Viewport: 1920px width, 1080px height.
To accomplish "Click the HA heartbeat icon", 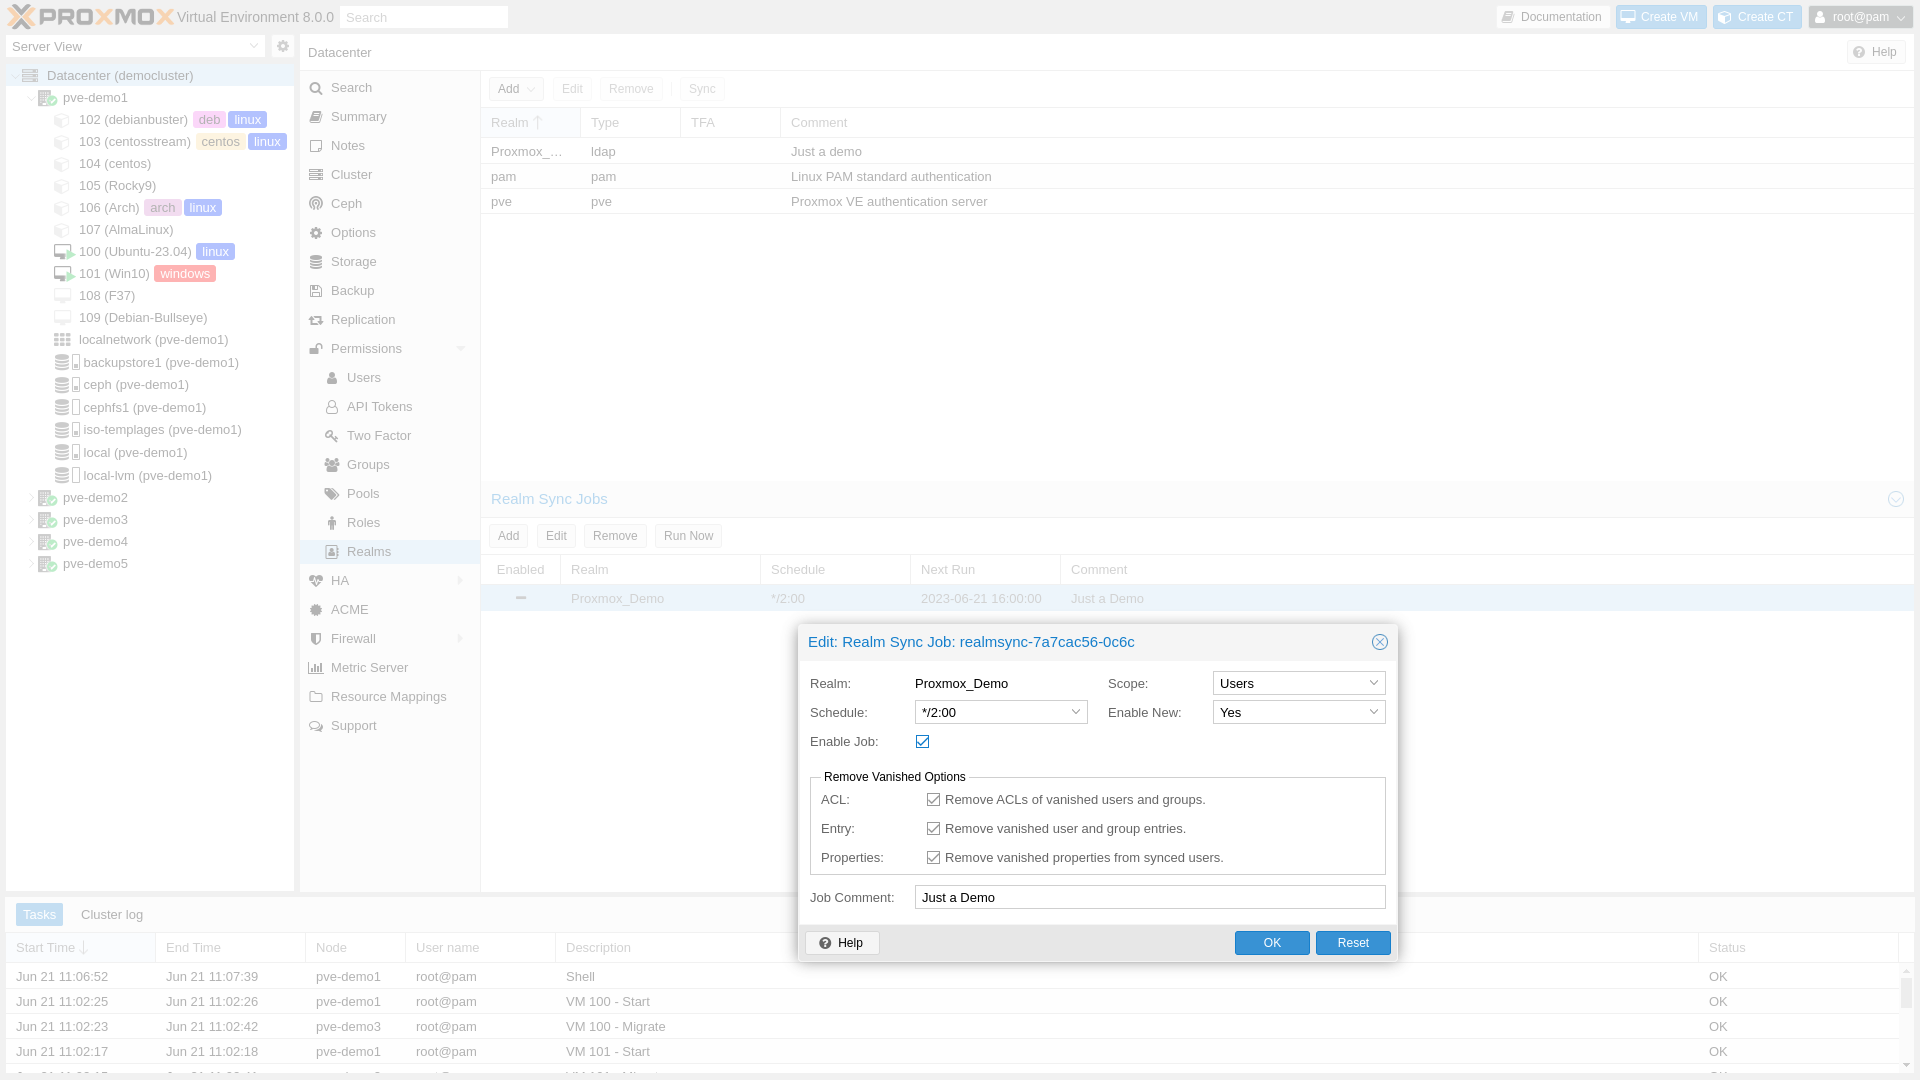I will point(316,581).
